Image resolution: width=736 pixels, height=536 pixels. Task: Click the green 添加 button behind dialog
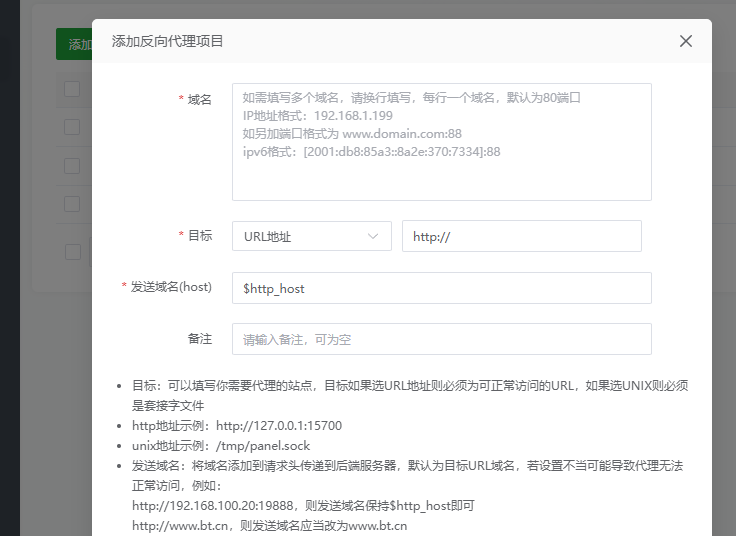tap(74, 44)
